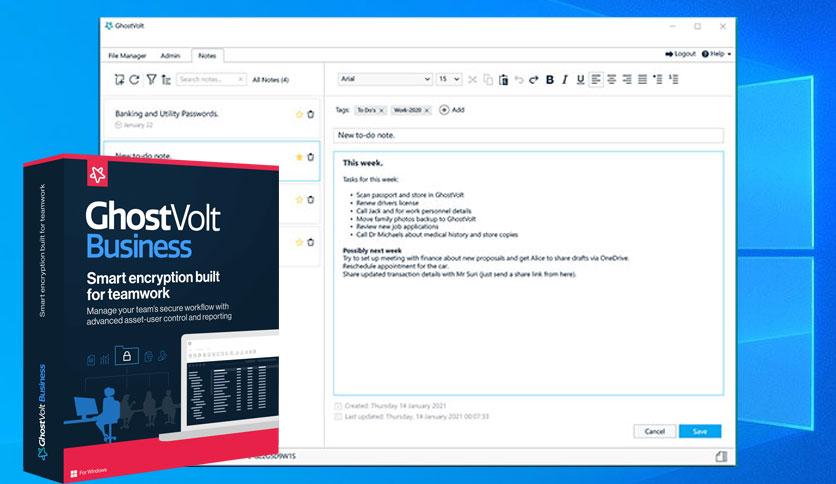Screen dimensions: 836x484
Task: Click the redo arrow icon
Action: 534,80
